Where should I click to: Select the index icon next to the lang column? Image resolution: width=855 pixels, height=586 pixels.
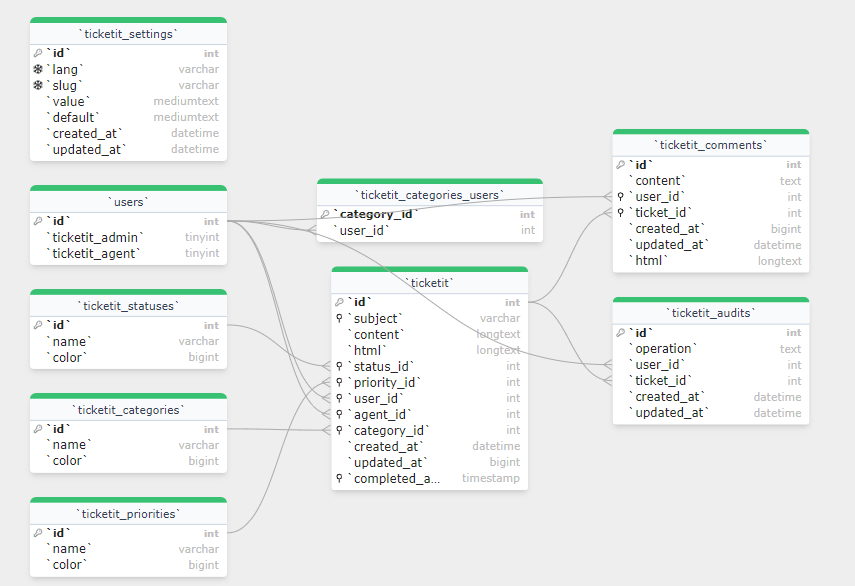coord(39,69)
